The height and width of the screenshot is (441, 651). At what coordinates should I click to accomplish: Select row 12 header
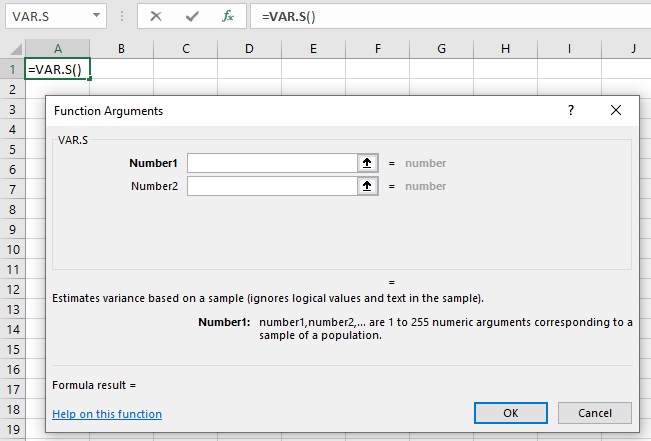12,289
